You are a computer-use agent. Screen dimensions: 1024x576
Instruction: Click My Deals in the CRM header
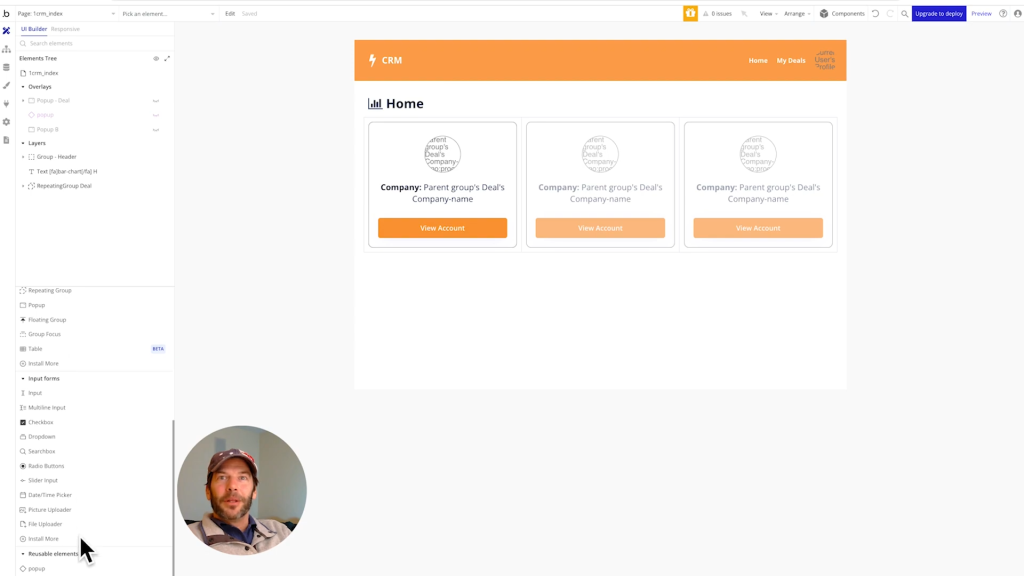(791, 60)
